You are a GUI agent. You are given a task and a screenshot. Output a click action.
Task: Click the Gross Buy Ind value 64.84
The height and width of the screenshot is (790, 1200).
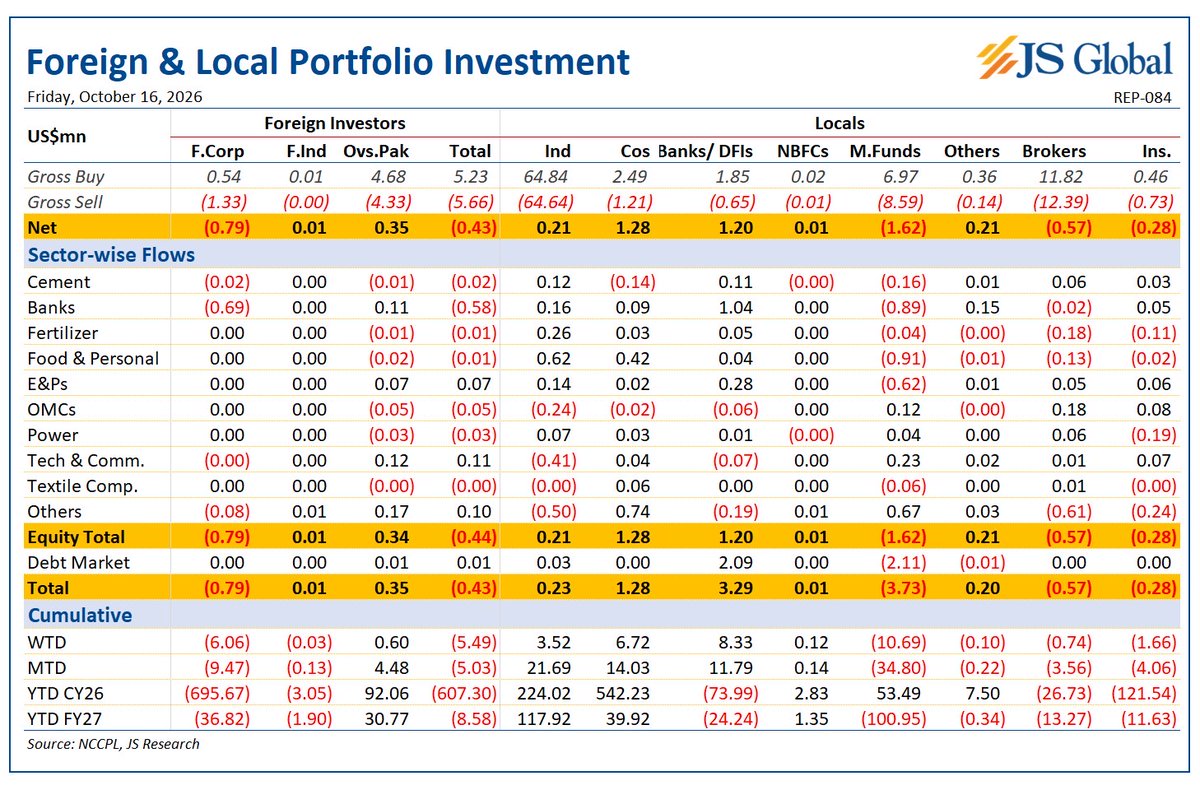549,177
